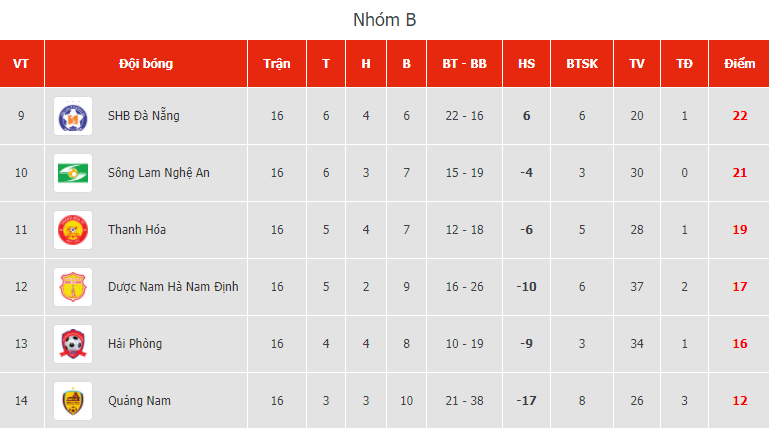
Task: Click the SHB Đà Nẵng club logo
Action: pyautogui.click(x=73, y=116)
